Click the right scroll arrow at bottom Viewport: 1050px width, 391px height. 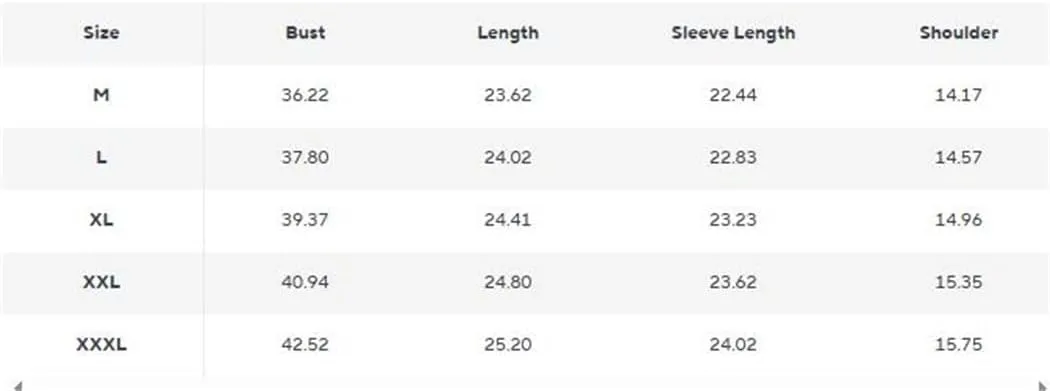coord(1043,386)
